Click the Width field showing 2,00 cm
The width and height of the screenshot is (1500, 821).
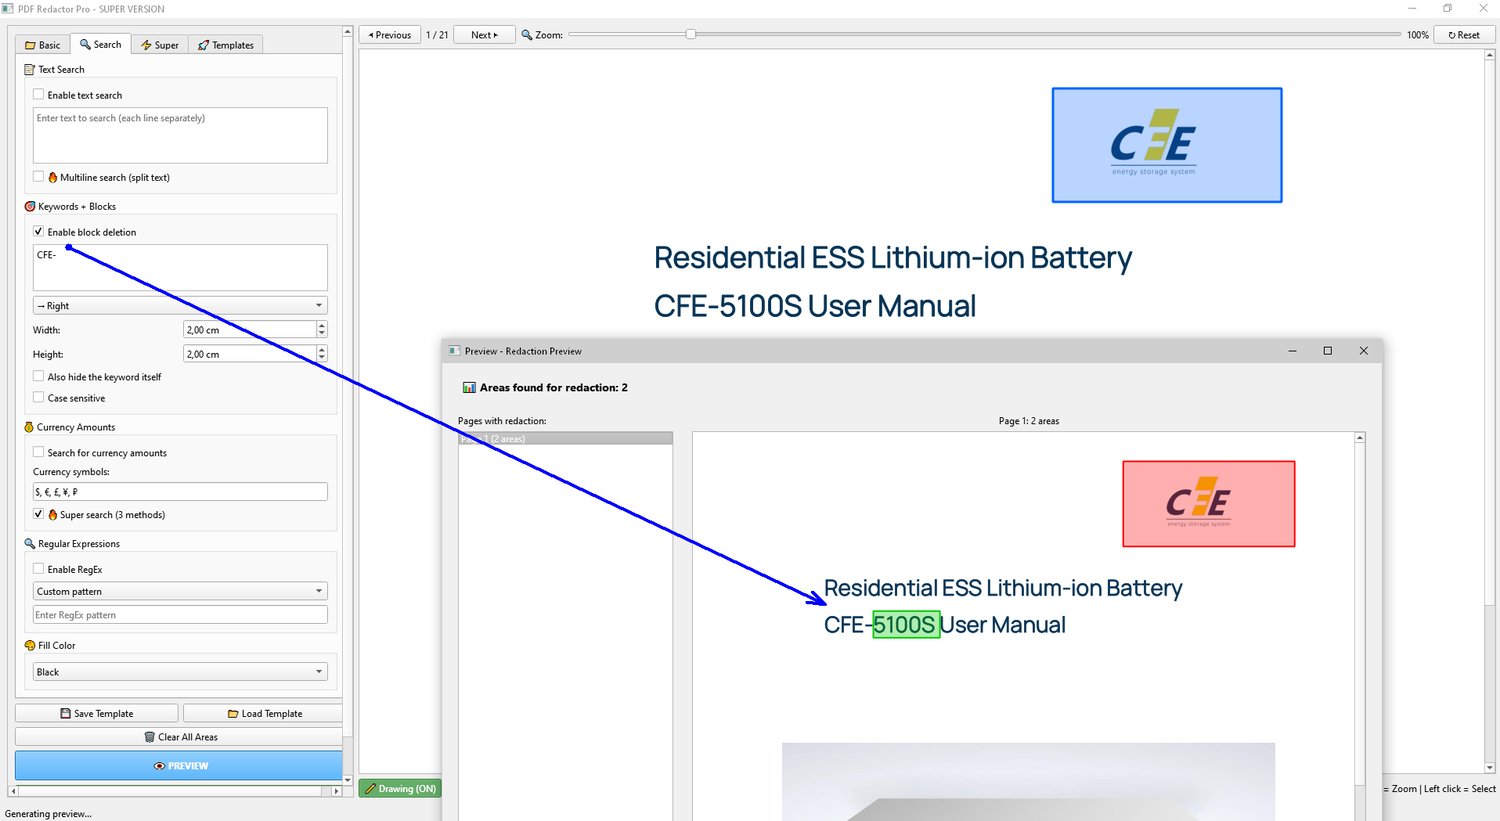[x=250, y=330]
